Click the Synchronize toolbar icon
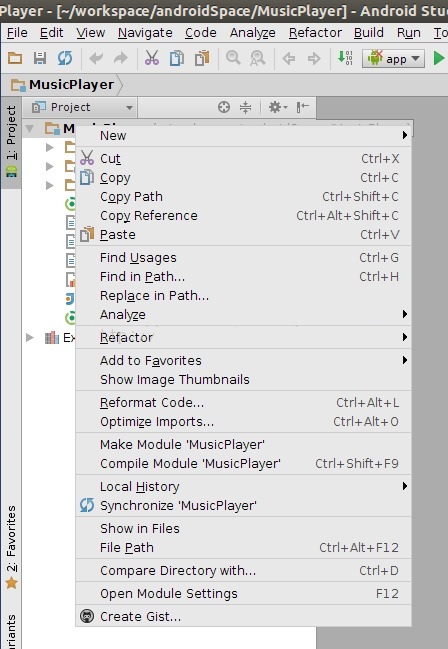 [x=65, y=58]
